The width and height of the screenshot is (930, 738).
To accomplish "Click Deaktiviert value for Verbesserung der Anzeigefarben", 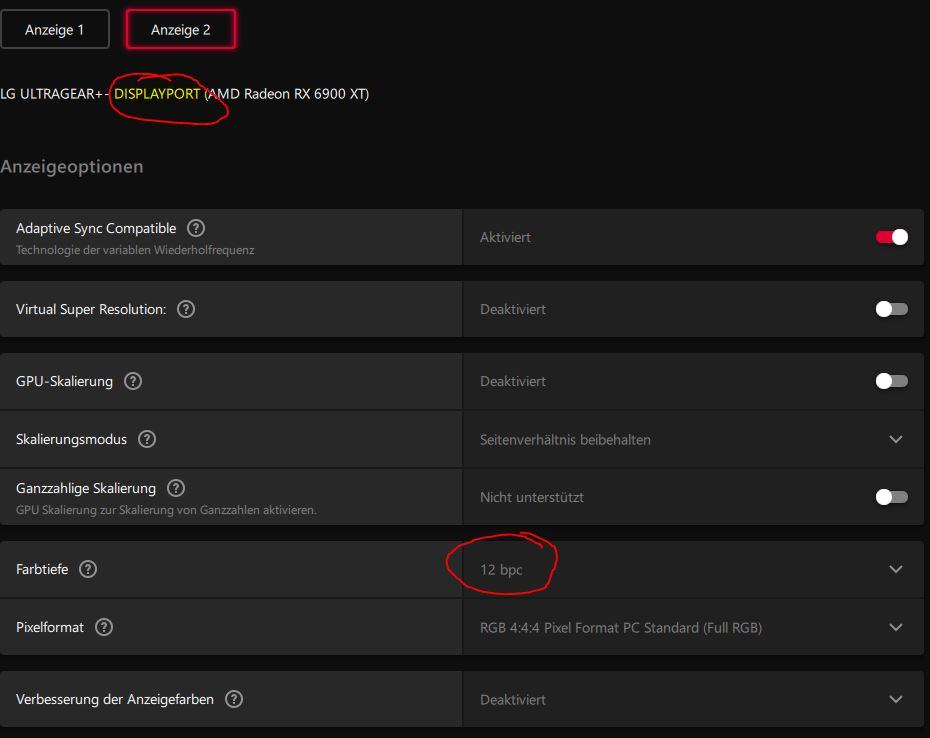I will [513, 699].
